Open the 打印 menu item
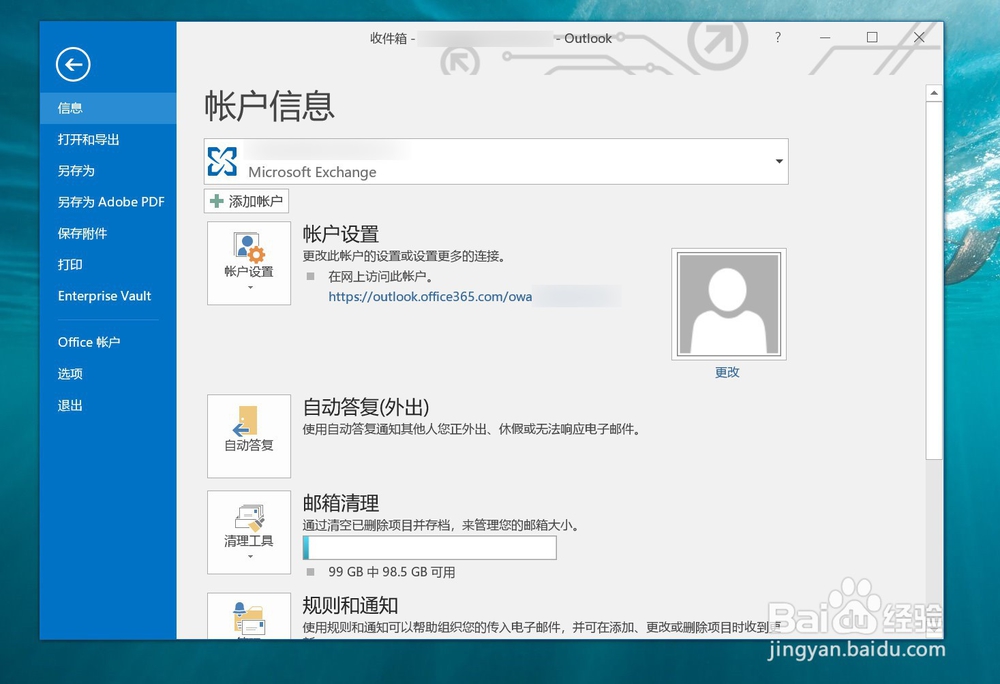 coord(108,265)
